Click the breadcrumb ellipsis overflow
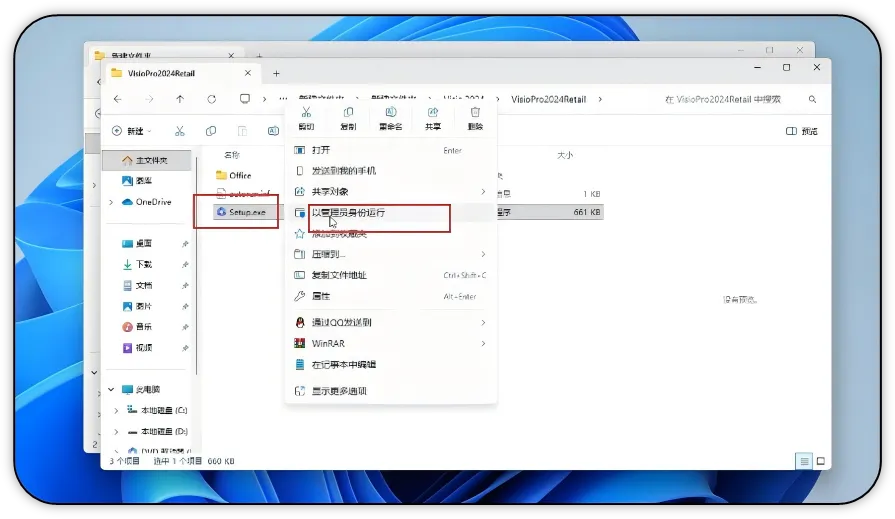895x519 pixels. click(x=283, y=99)
